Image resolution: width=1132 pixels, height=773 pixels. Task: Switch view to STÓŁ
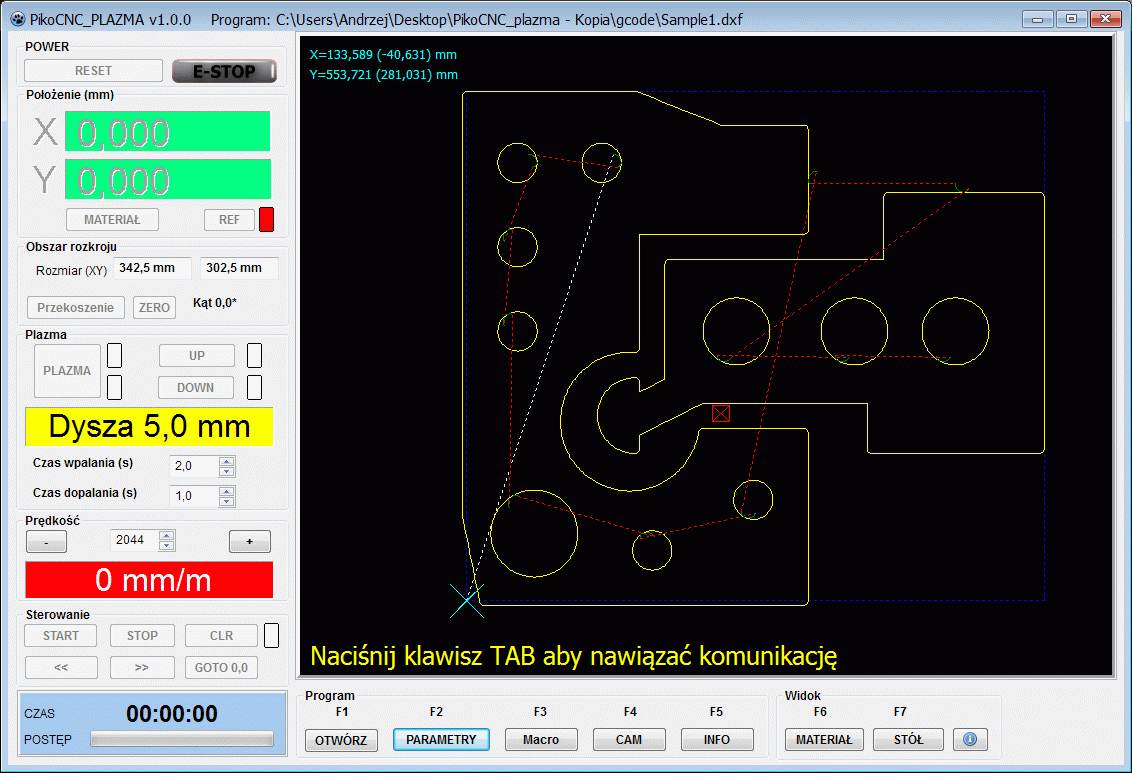(x=908, y=739)
